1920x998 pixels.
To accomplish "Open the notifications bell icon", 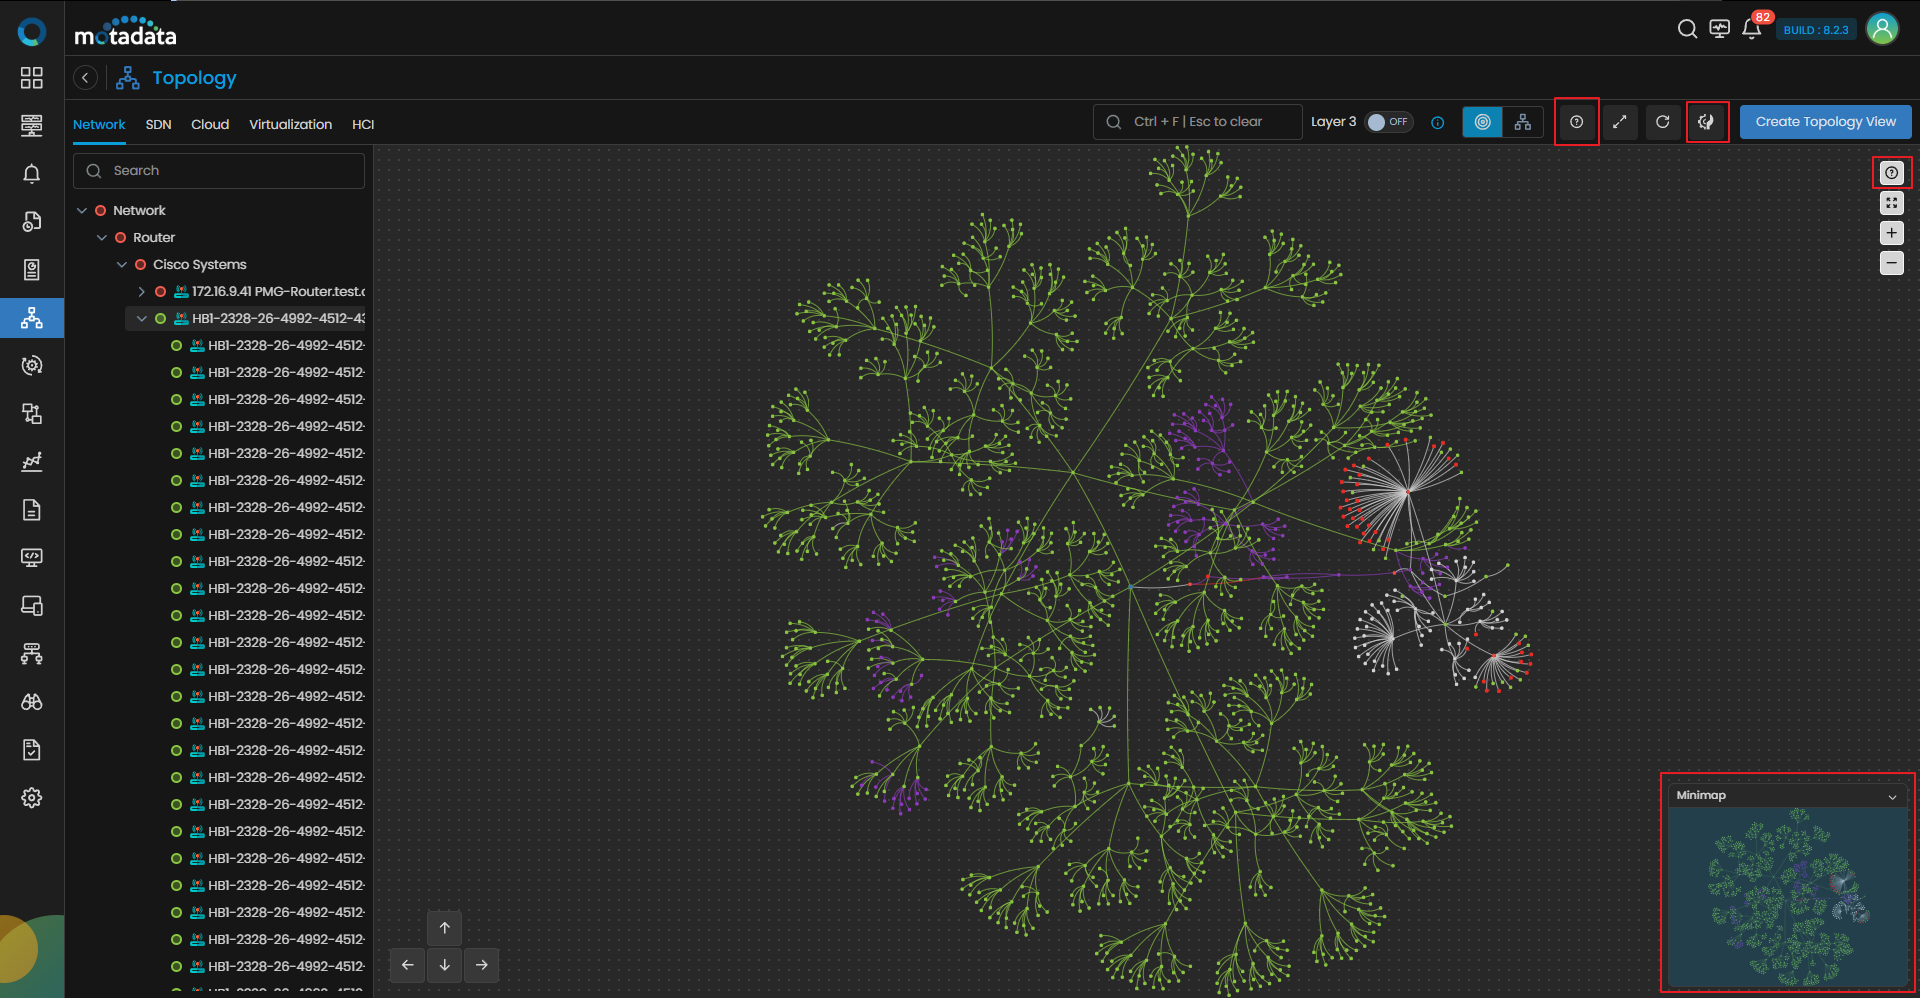I will pyautogui.click(x=1751, y=29).
